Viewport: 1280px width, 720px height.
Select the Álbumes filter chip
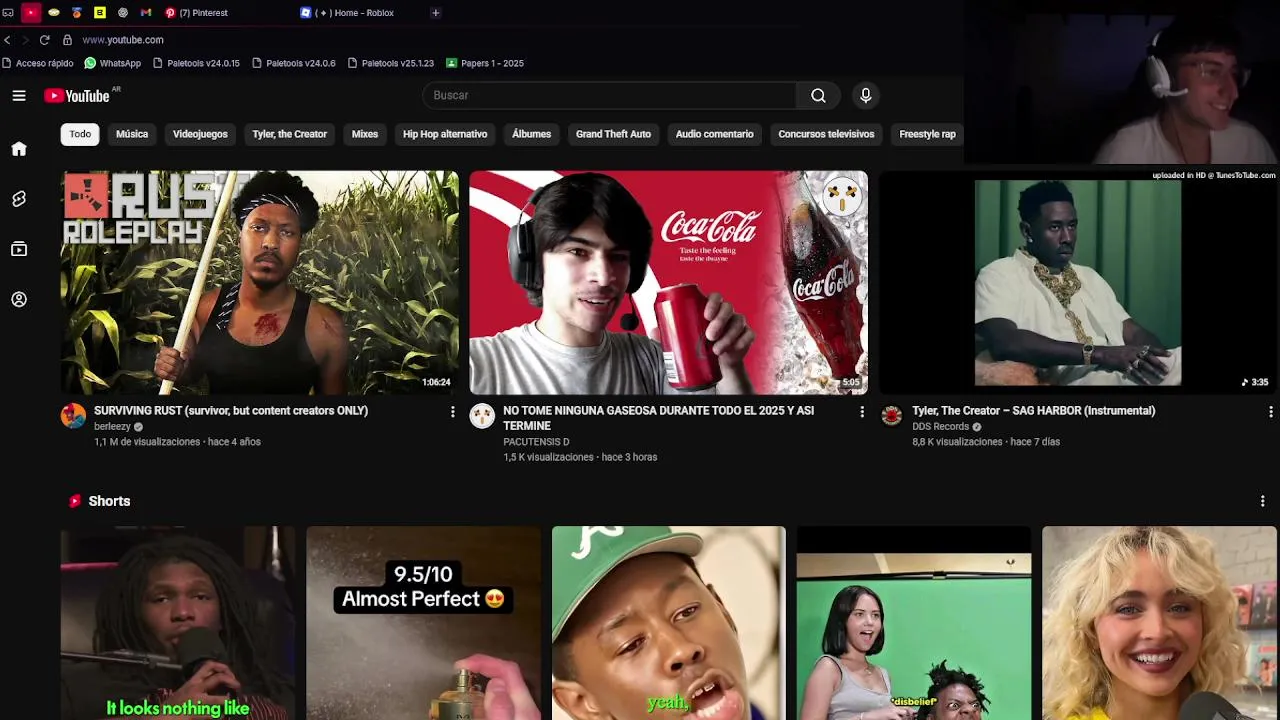click(532, 134)
